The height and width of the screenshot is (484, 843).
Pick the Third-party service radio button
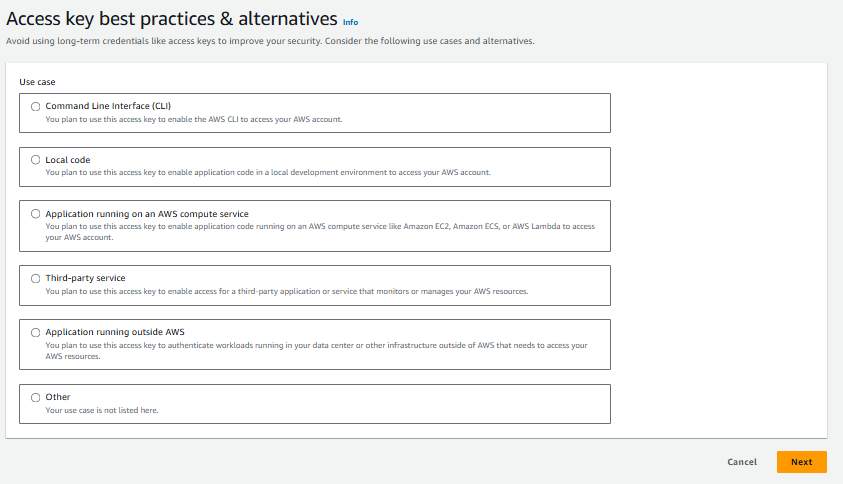click(x=35, y=279)
